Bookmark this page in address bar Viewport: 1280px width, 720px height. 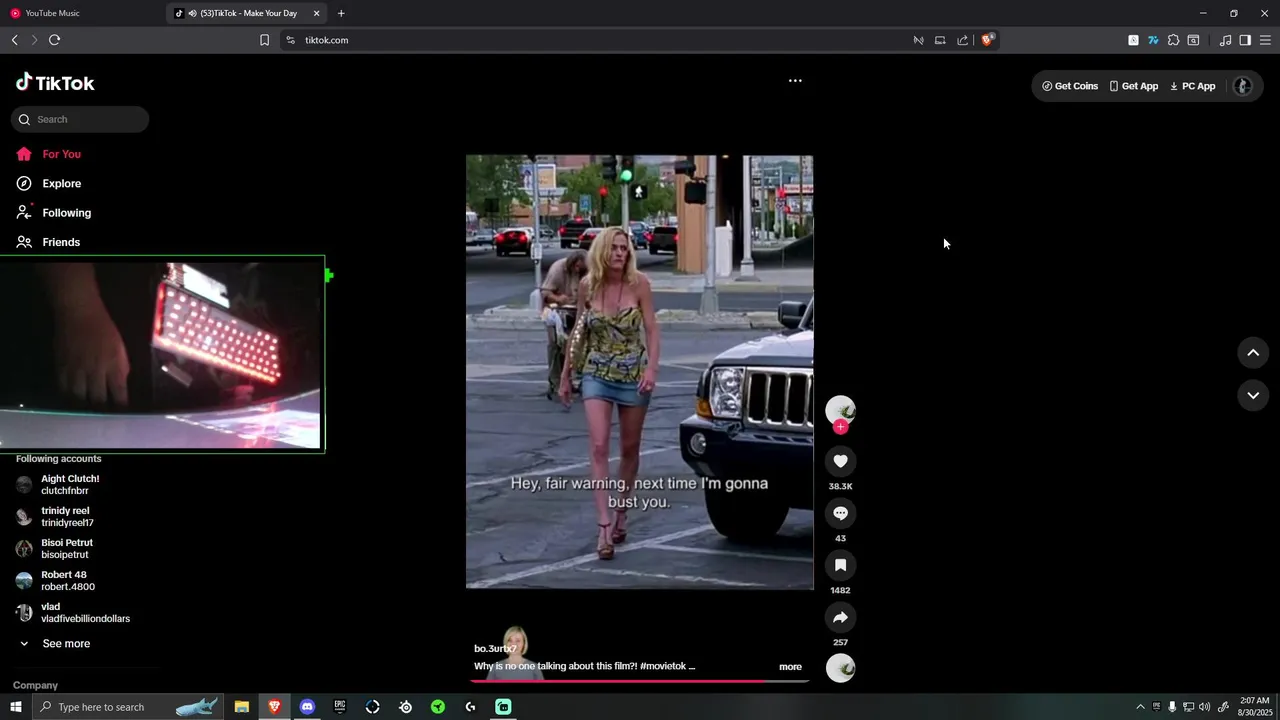coord(264,40)
